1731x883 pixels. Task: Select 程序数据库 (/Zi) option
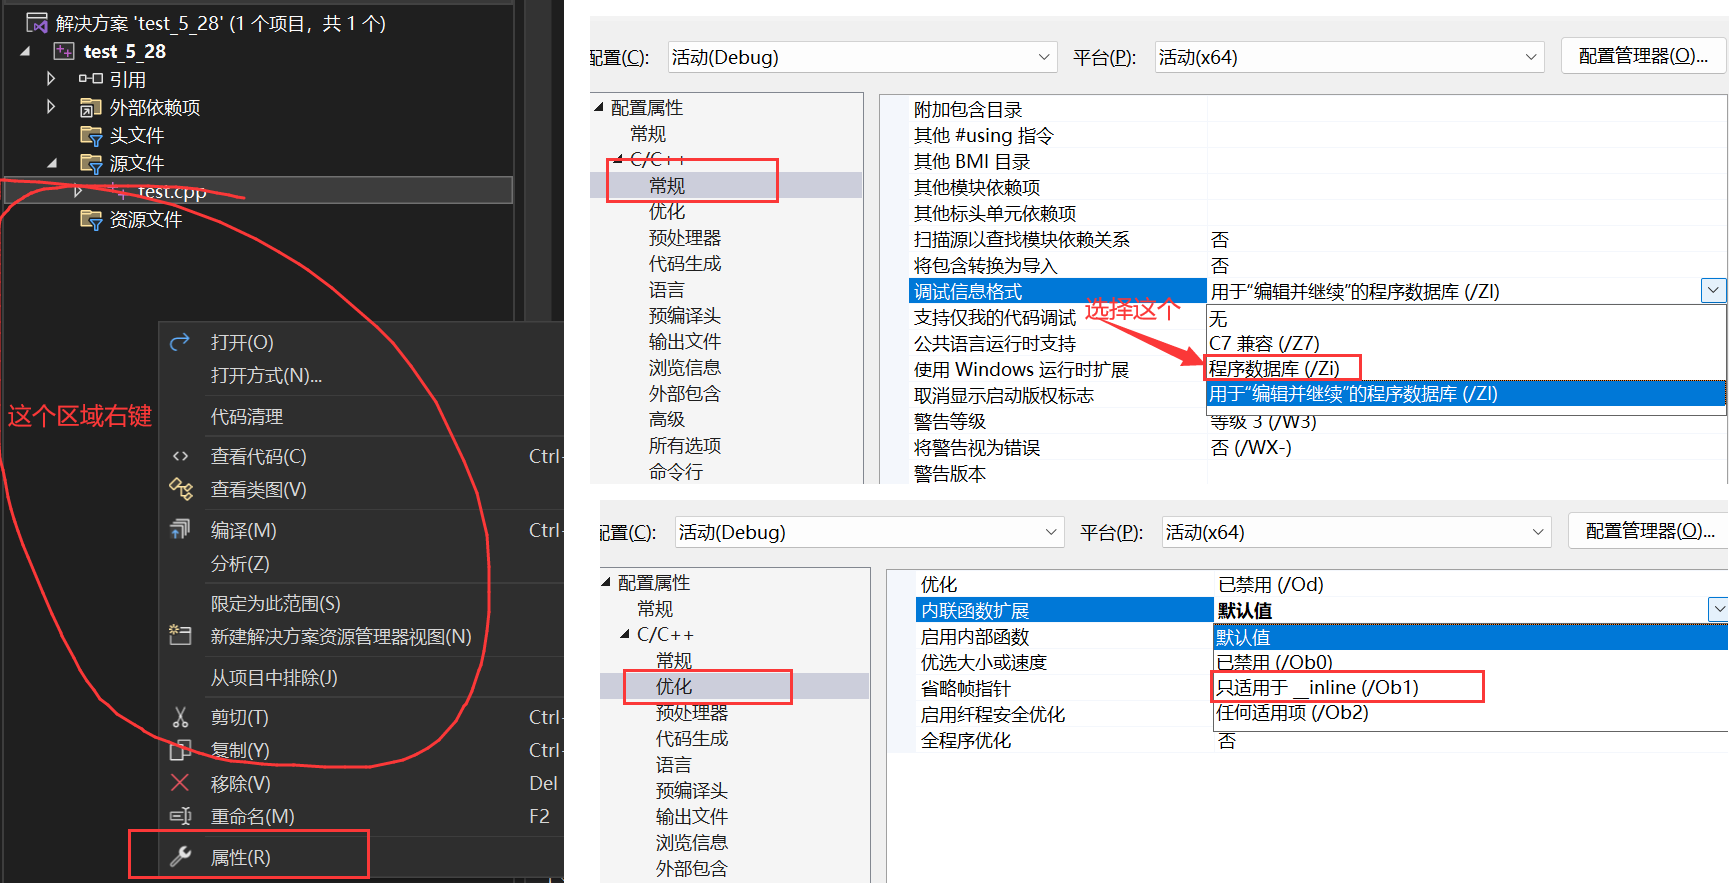1466,368
